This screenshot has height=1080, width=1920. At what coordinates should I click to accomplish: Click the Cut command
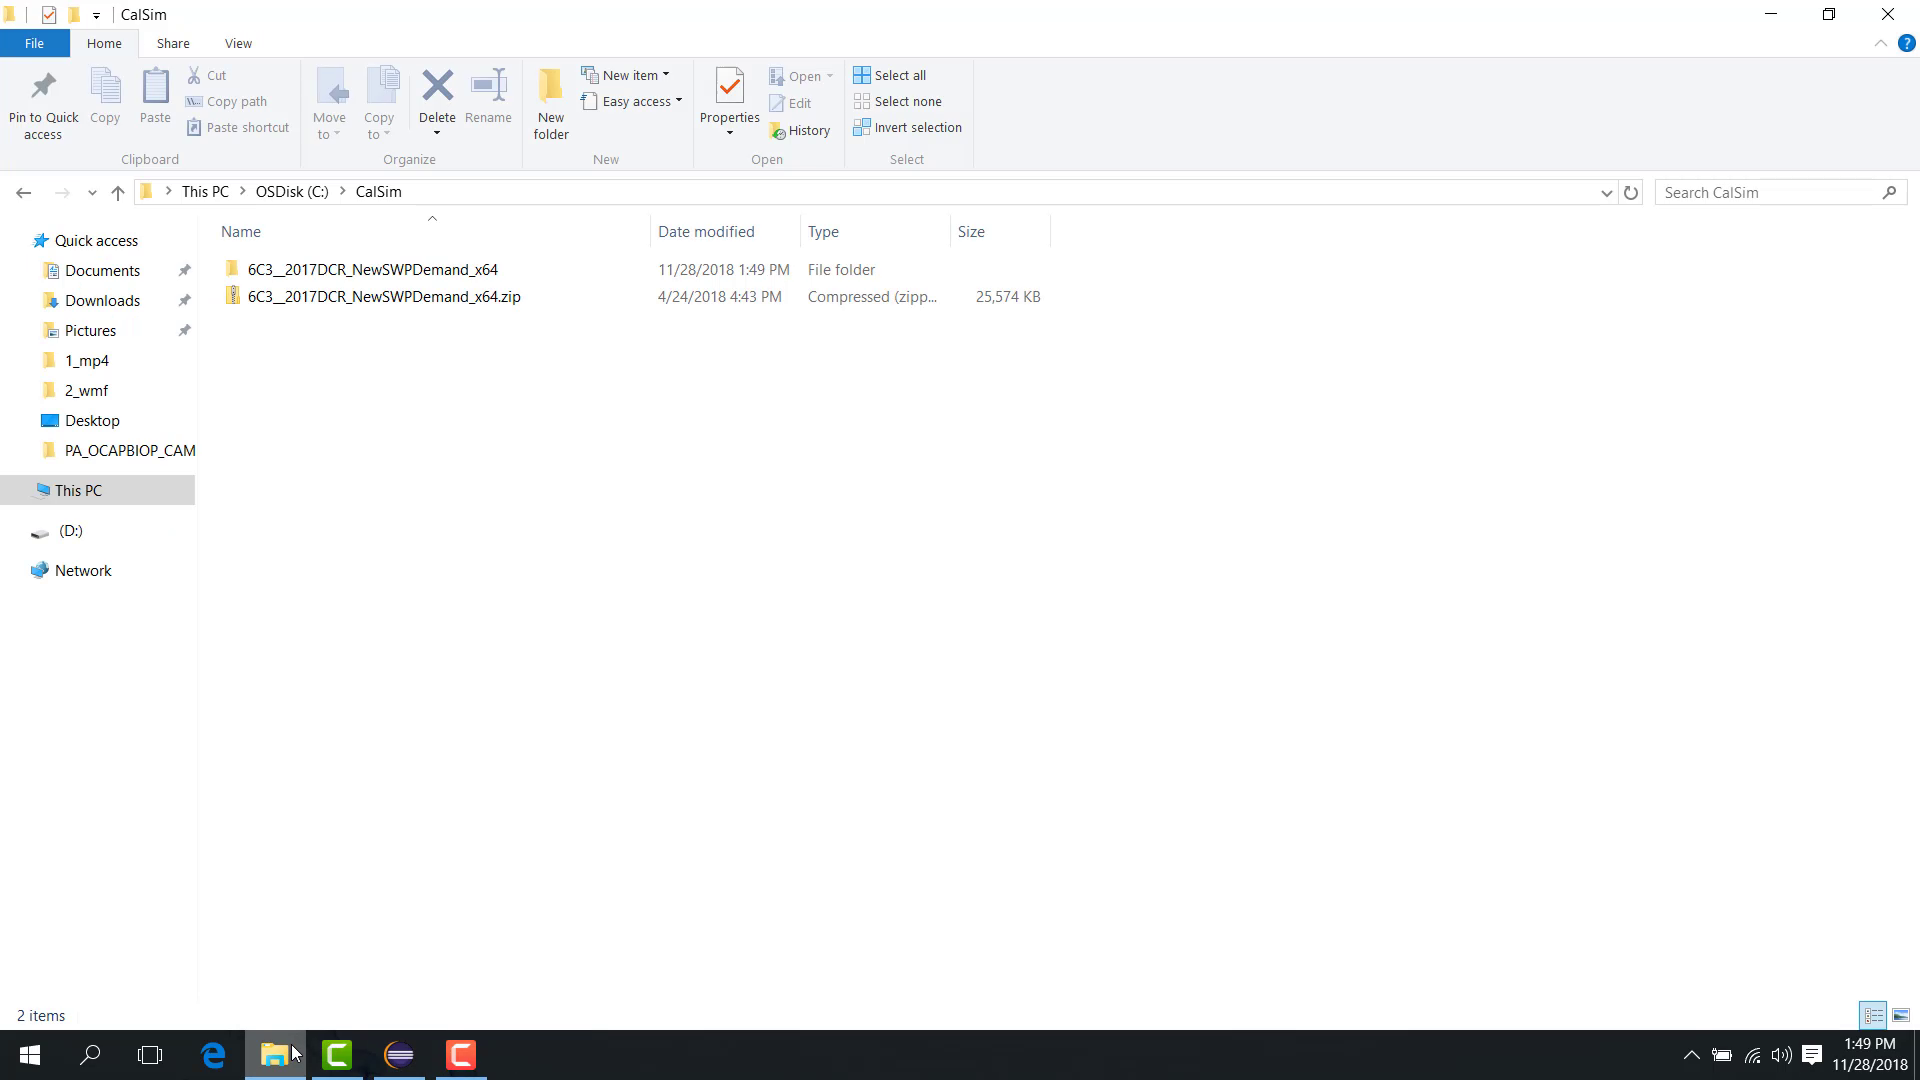207,75
